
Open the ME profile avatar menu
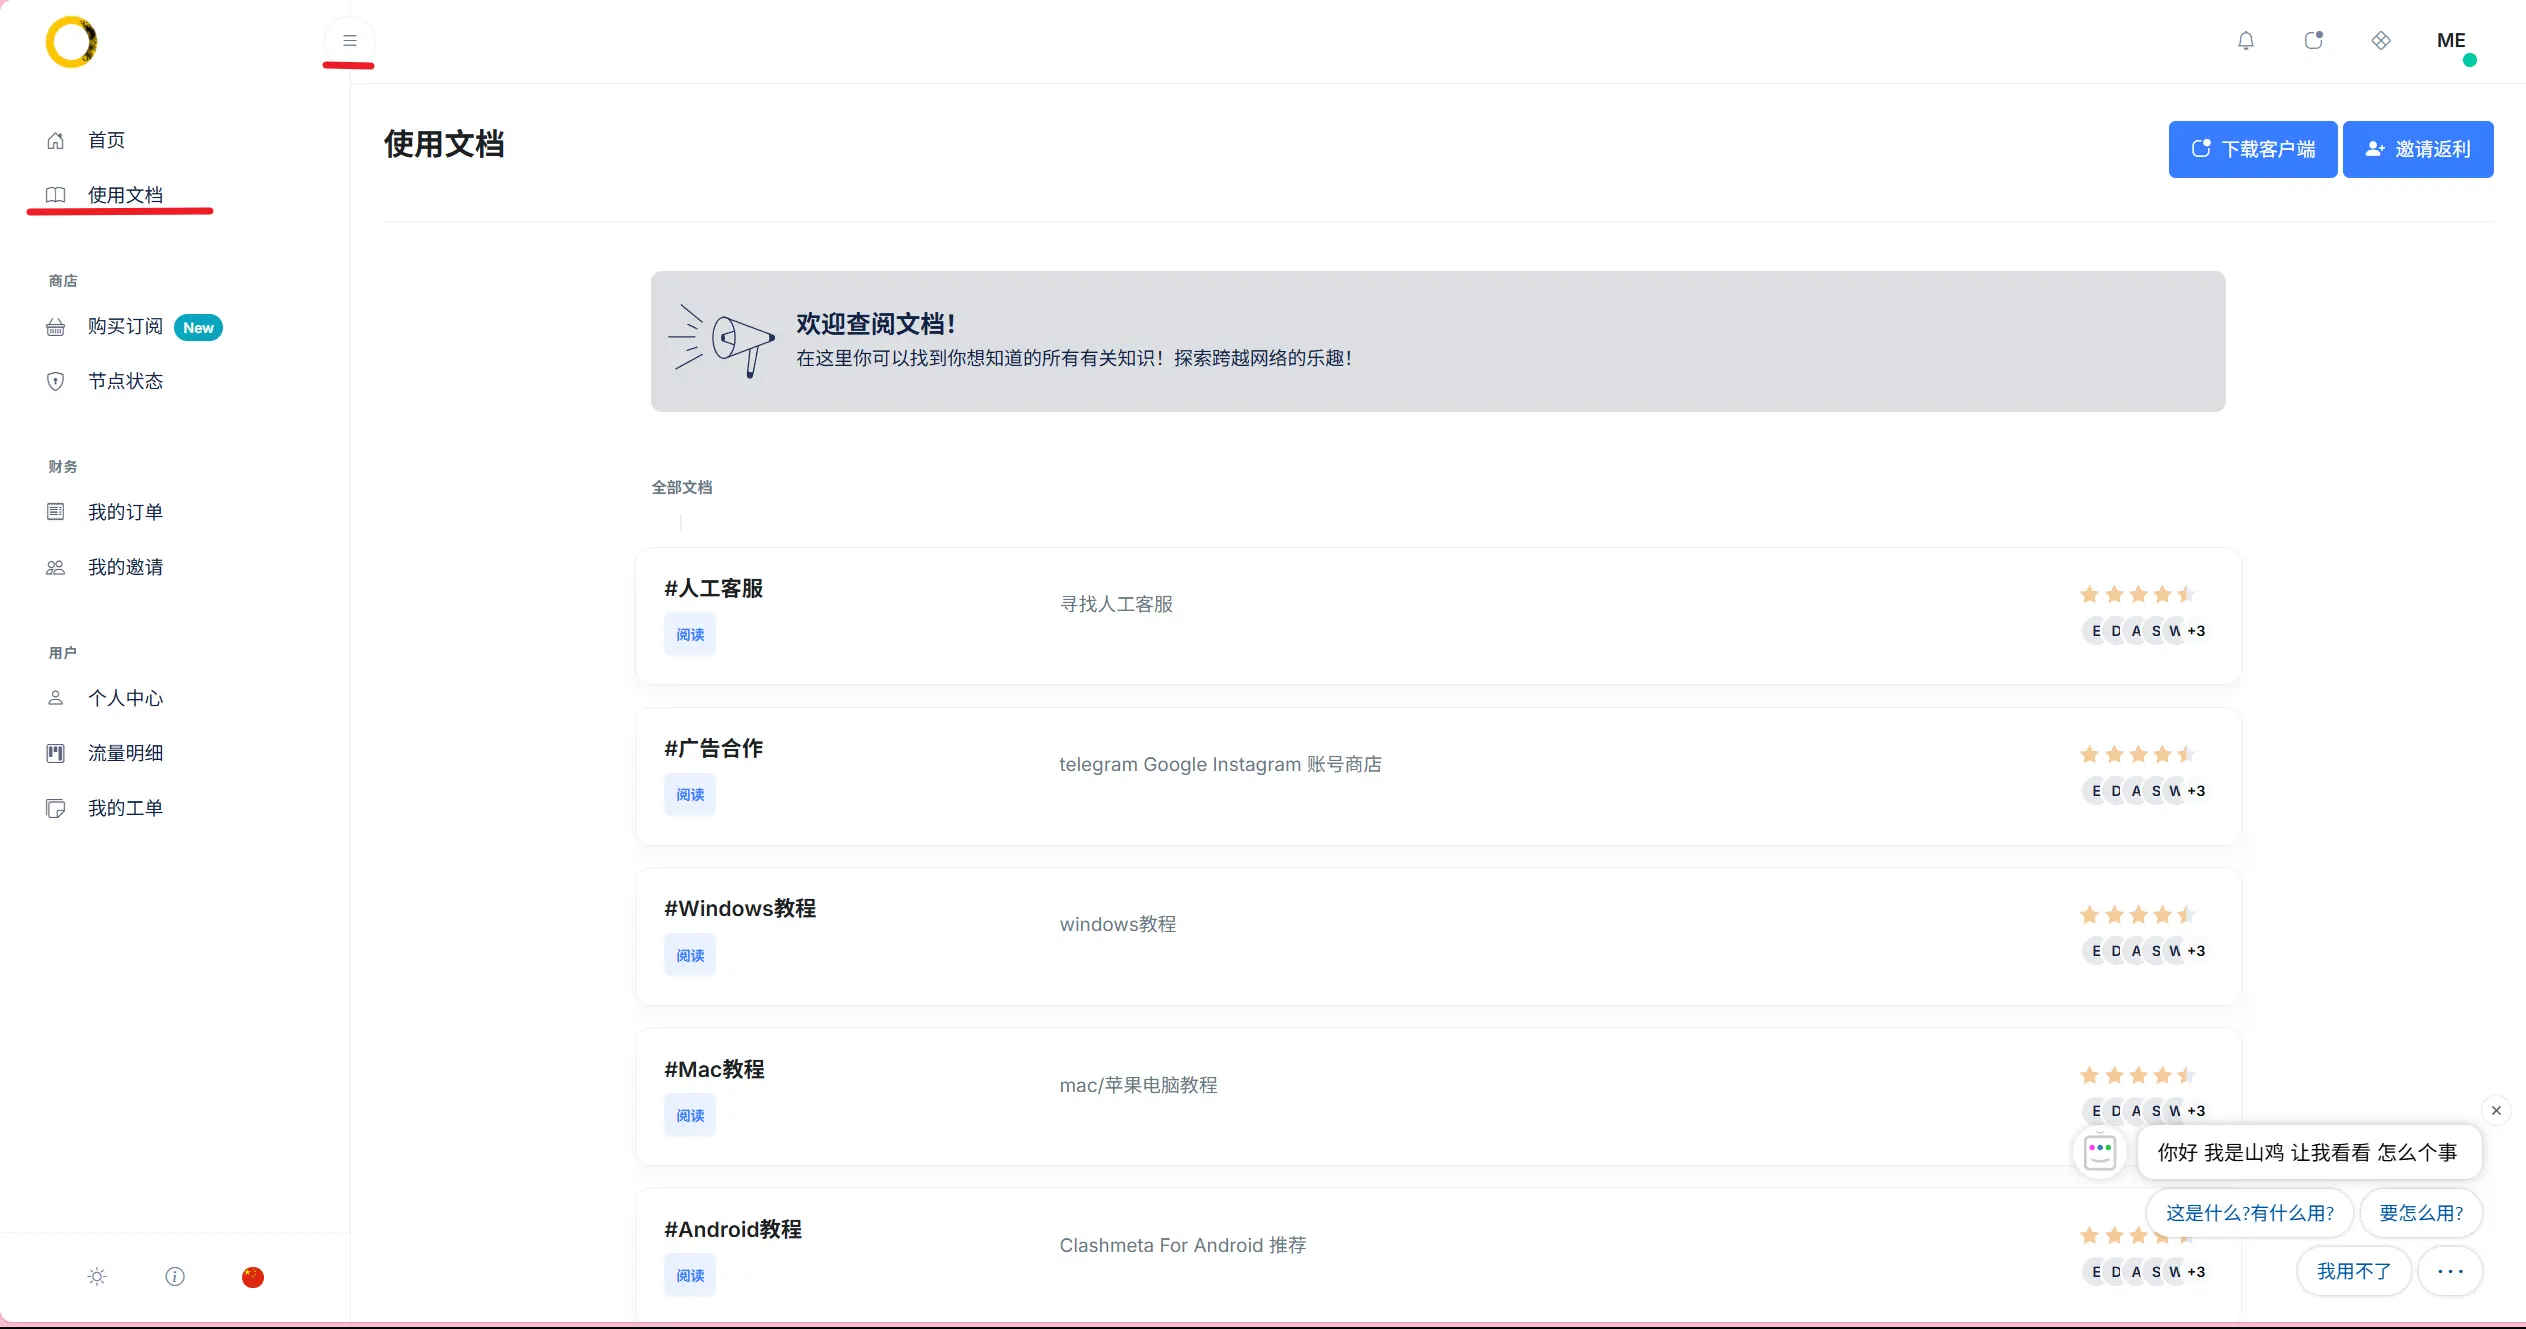(x=2451, y=41)
